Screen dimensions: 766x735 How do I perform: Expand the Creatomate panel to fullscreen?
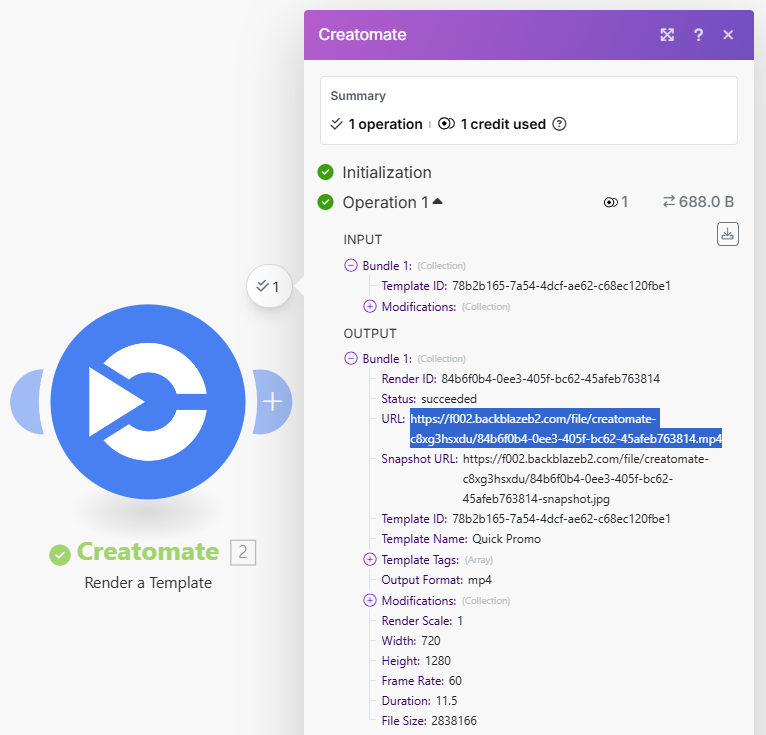click(x=667, y=35)
